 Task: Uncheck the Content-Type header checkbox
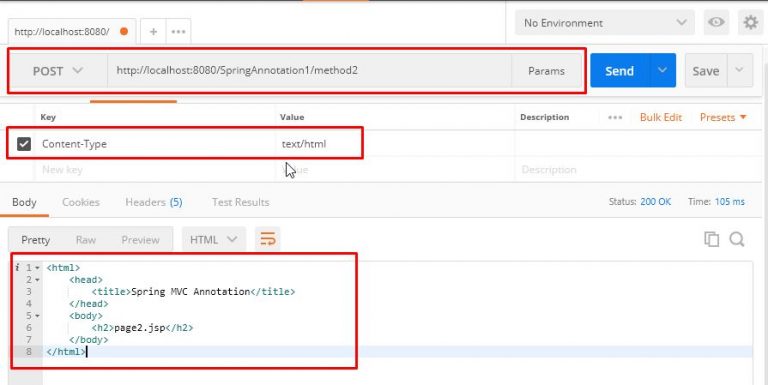pyautogui.click(x=24, y=144)
